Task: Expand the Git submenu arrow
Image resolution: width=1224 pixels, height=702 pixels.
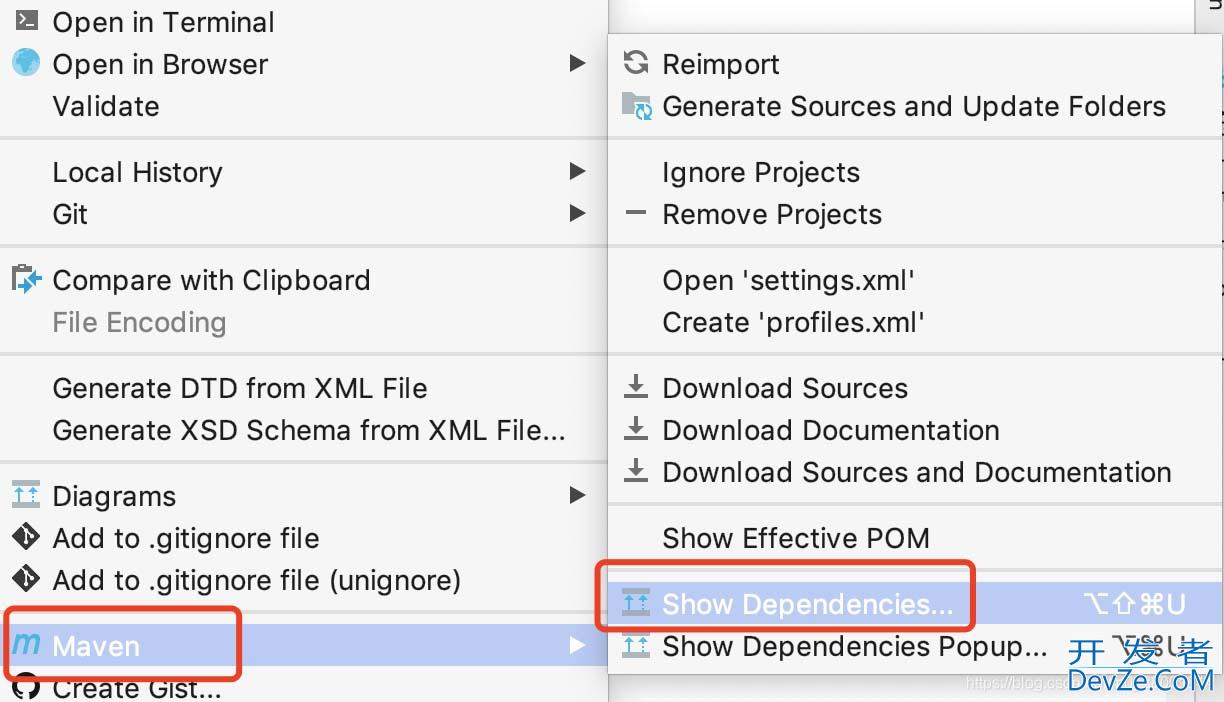Action: [x=577, y=214]
